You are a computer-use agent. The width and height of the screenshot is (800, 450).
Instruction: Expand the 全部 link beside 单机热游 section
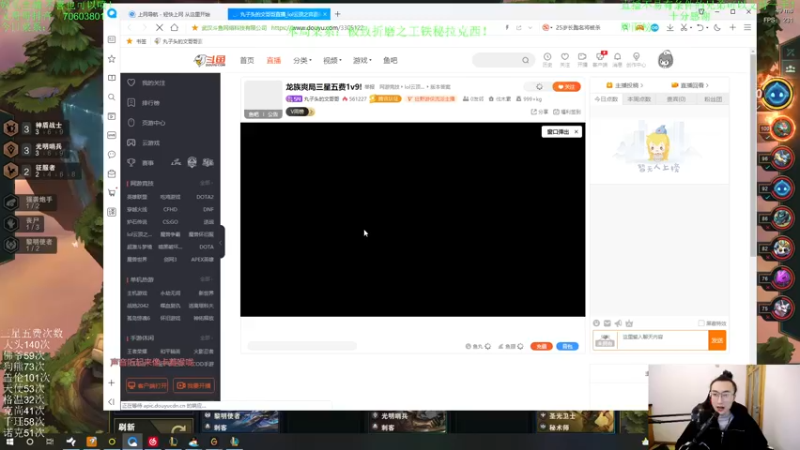pos(206,280)
